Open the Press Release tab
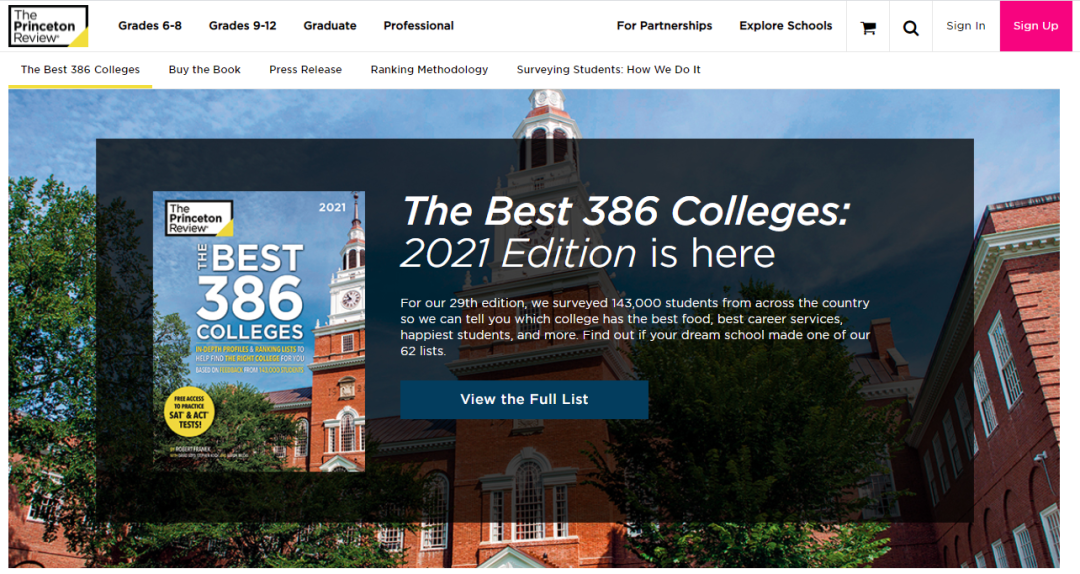Viewport: 1080px width, 574px height. (x=305, y=70)
